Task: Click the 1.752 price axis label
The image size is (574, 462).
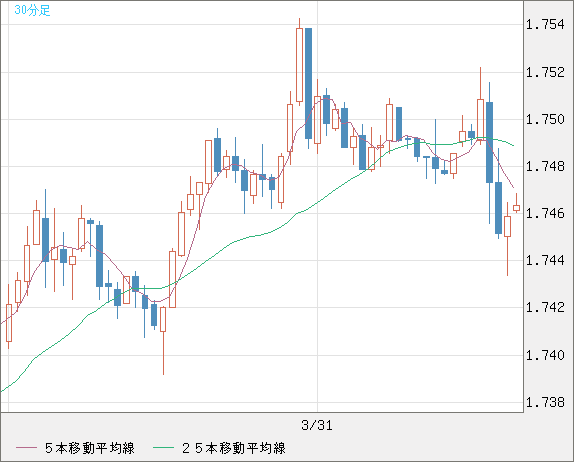Action: pos(545,72)
